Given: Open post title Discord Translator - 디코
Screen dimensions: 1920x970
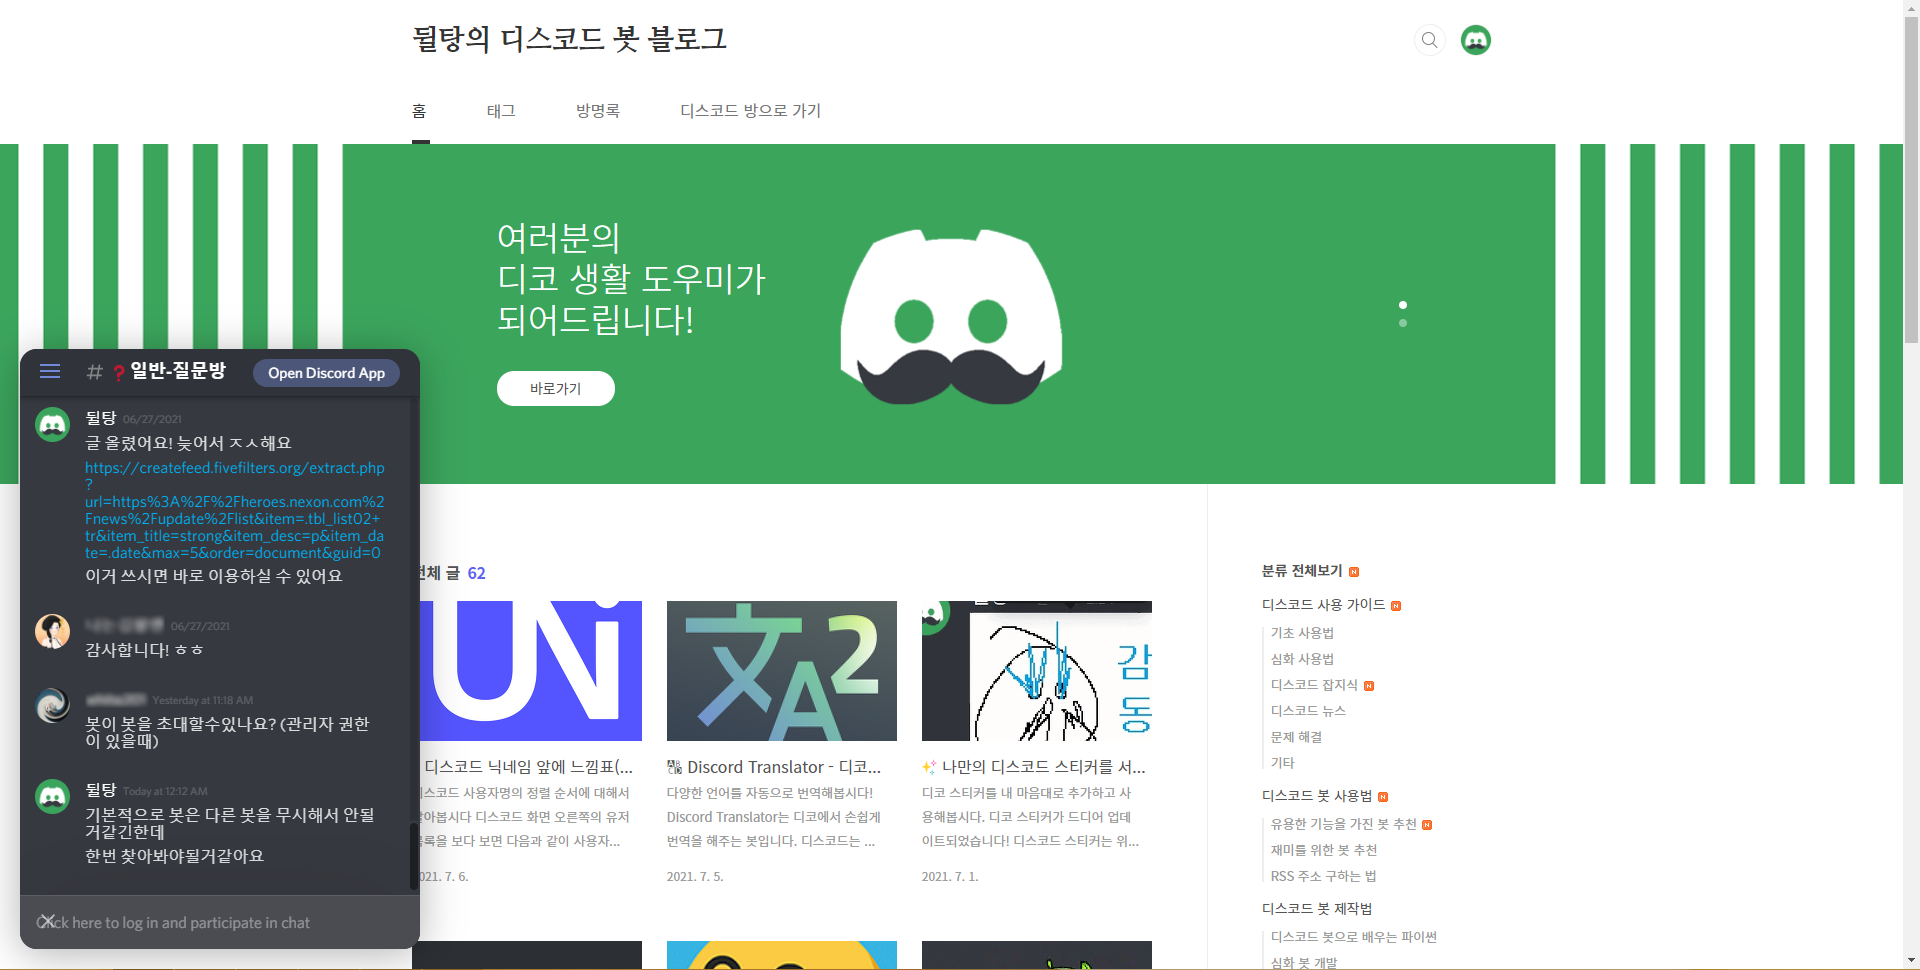Looking at the screenshot, I should 774,767.
